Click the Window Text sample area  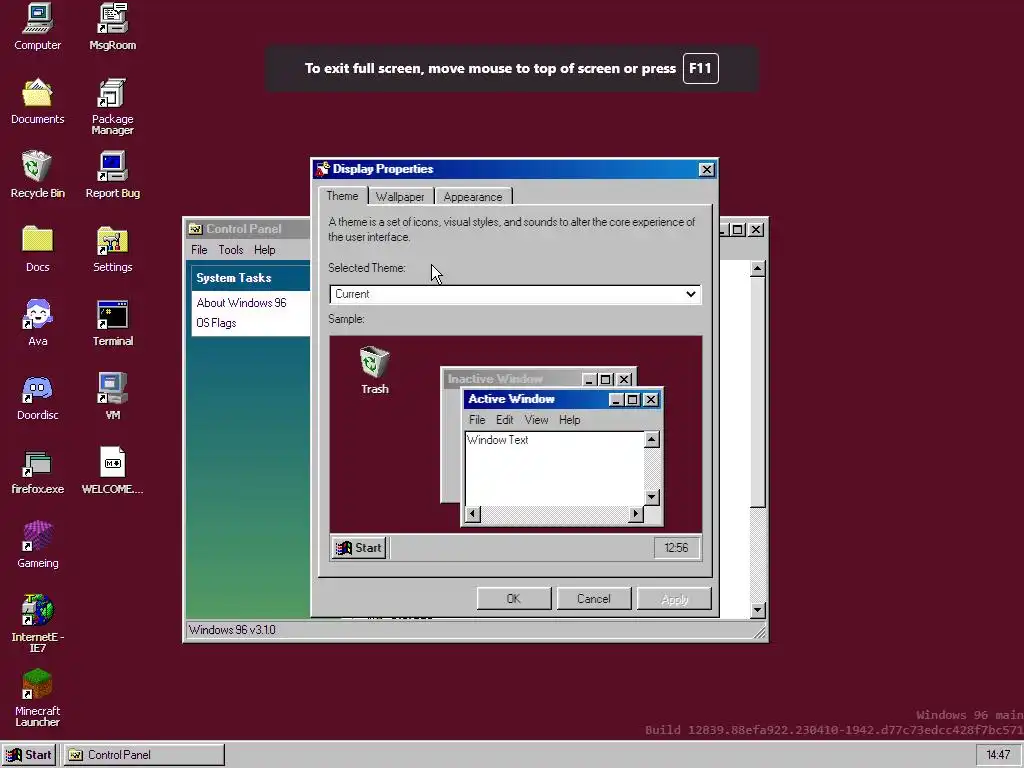click(x=554, y=469)
